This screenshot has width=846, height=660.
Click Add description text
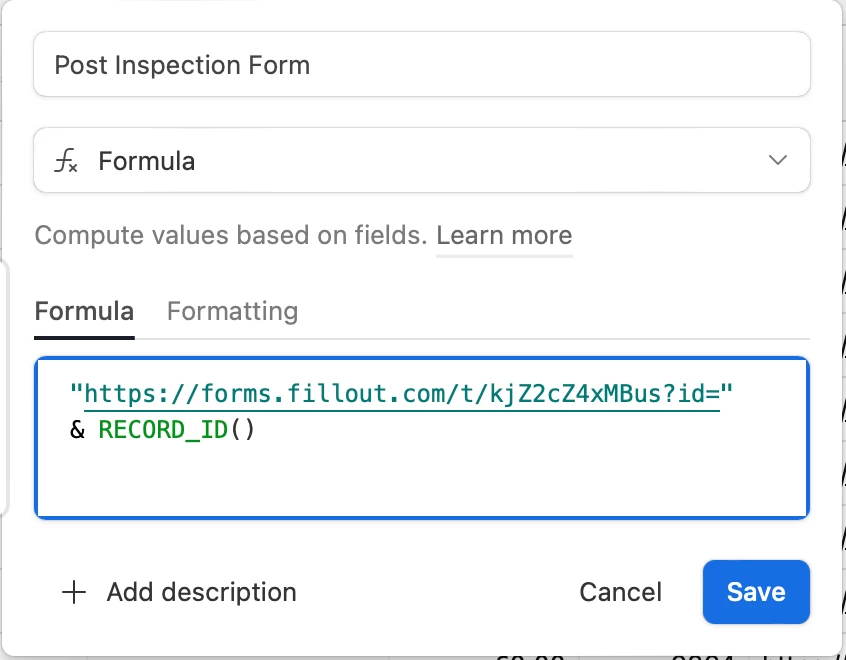pyautogui.click(x=201, y=592)
